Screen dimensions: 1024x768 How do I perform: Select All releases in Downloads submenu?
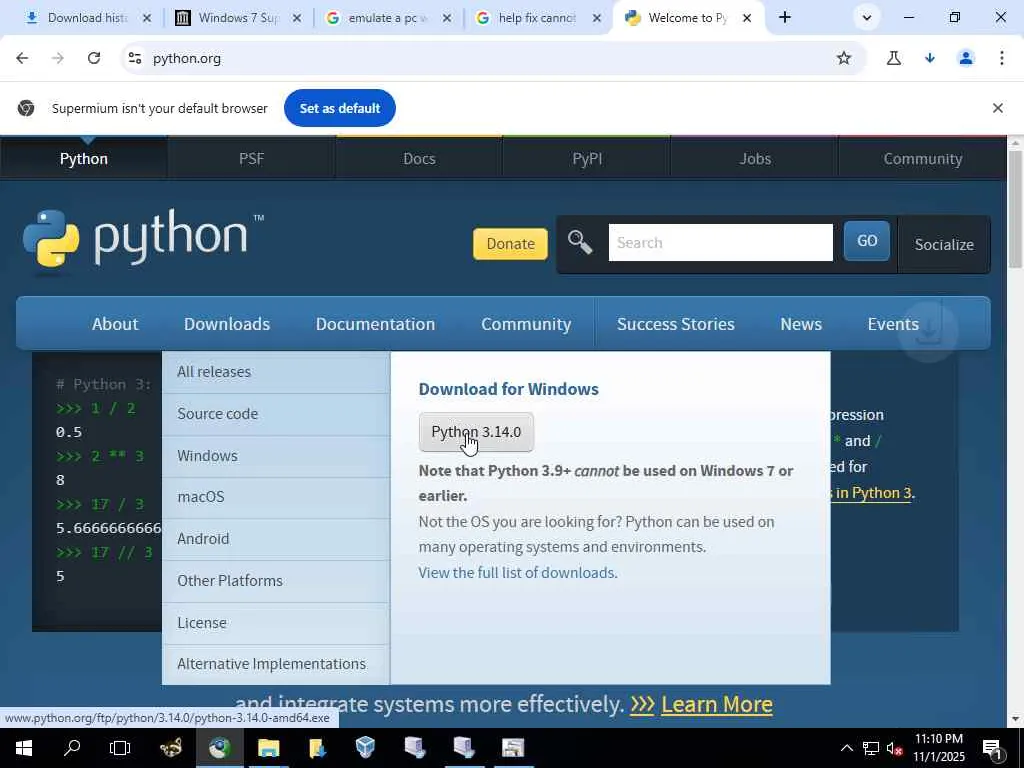[x=276, y=372]
